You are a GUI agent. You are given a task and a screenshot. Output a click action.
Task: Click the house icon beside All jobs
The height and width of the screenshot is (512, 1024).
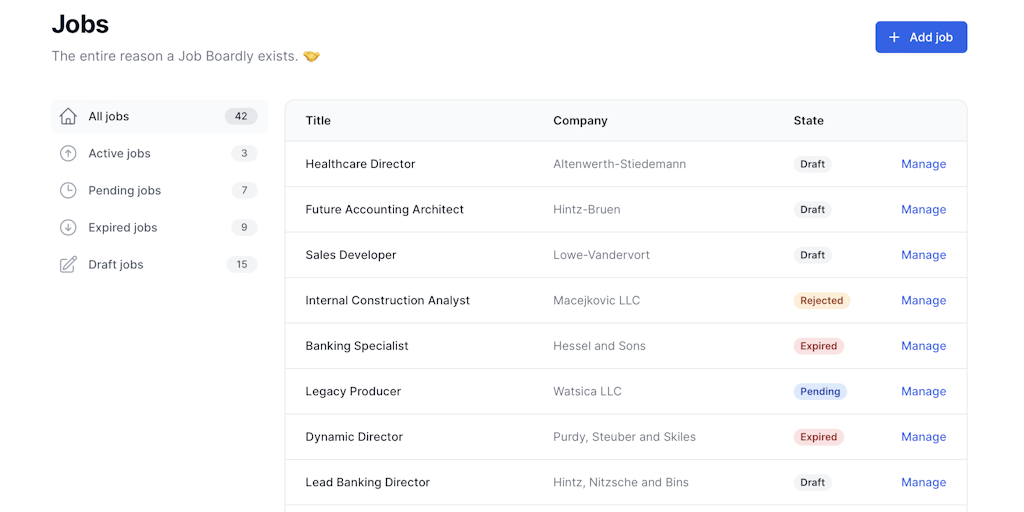pos(68,116)
